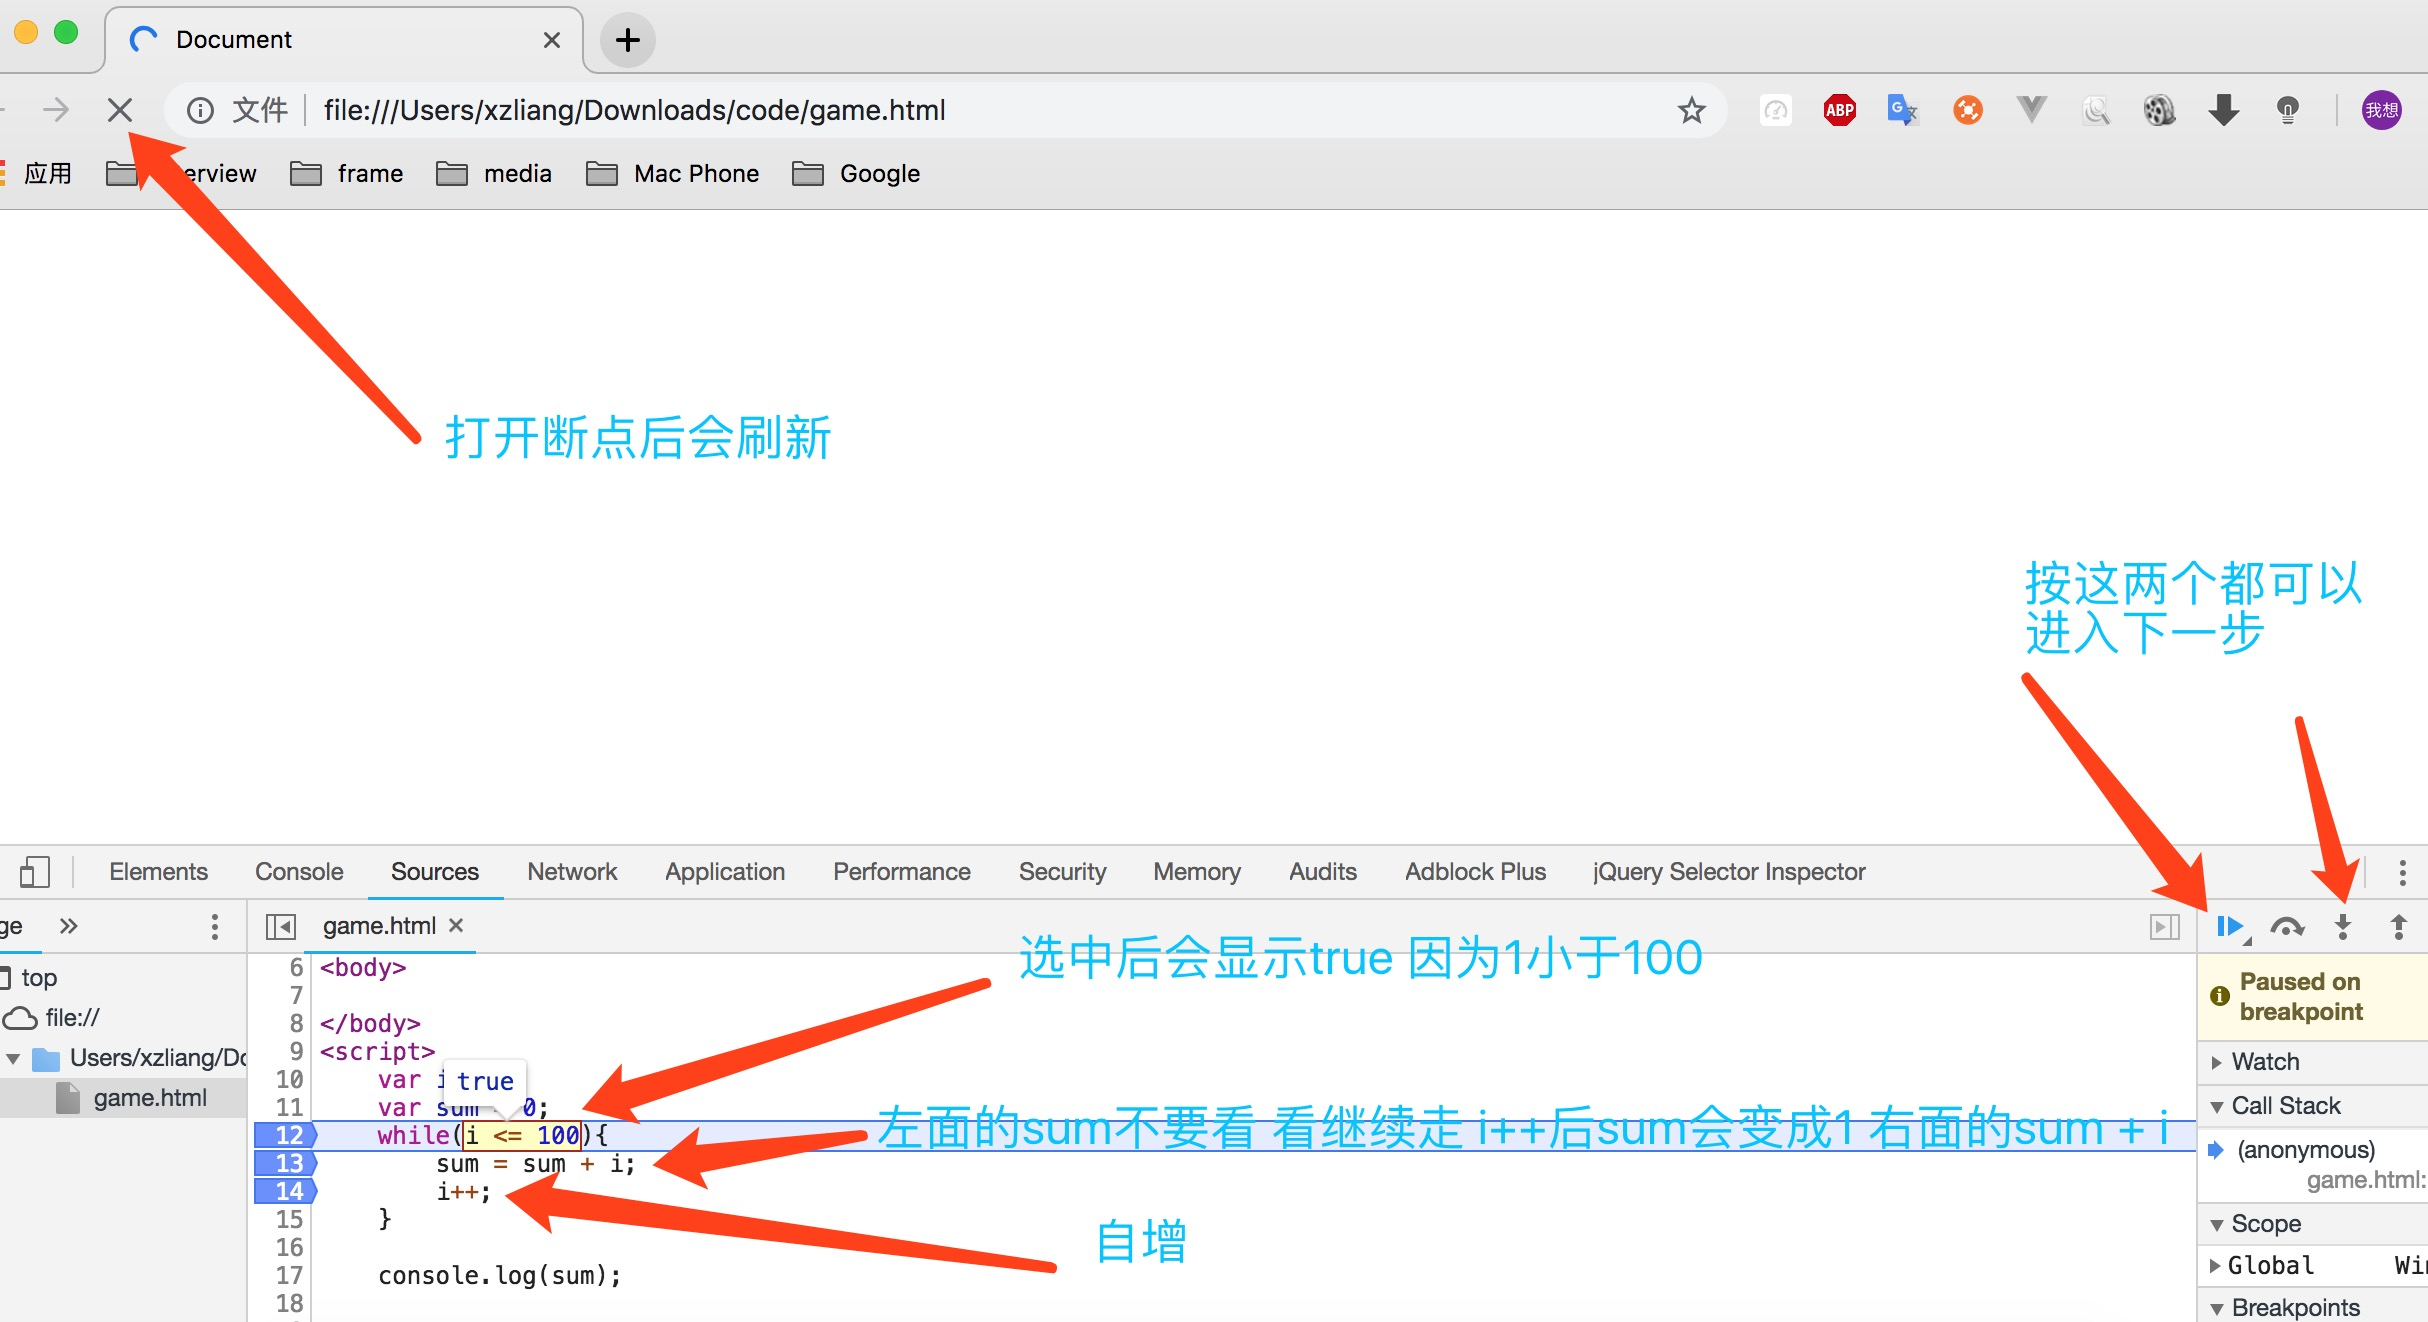Toggle breakpoint on line 13

(x=287, y=1163)
